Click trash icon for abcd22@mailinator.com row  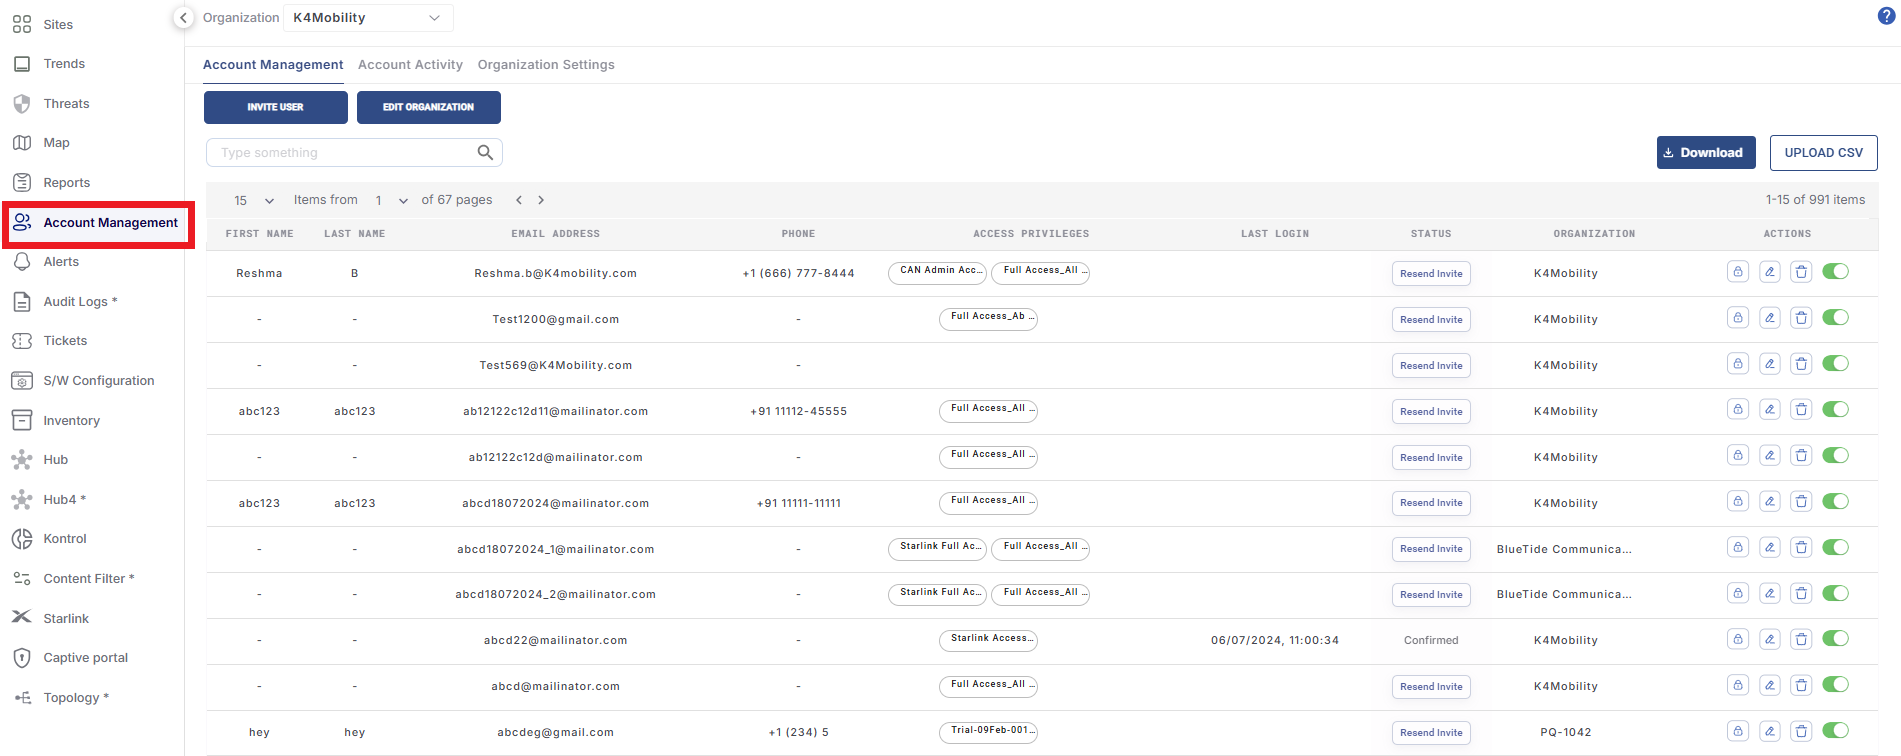pos(1800,639)
